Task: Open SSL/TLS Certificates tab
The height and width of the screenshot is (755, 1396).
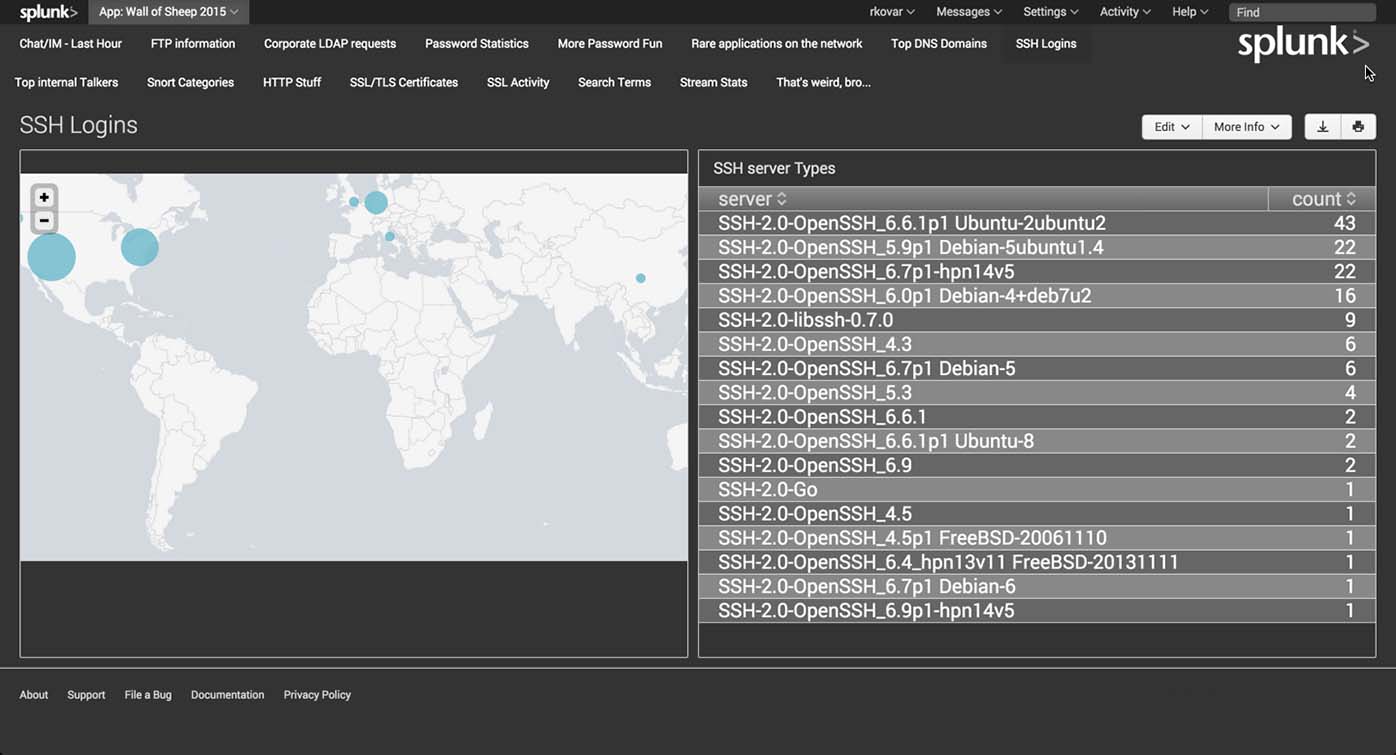Action: [404, 83]
